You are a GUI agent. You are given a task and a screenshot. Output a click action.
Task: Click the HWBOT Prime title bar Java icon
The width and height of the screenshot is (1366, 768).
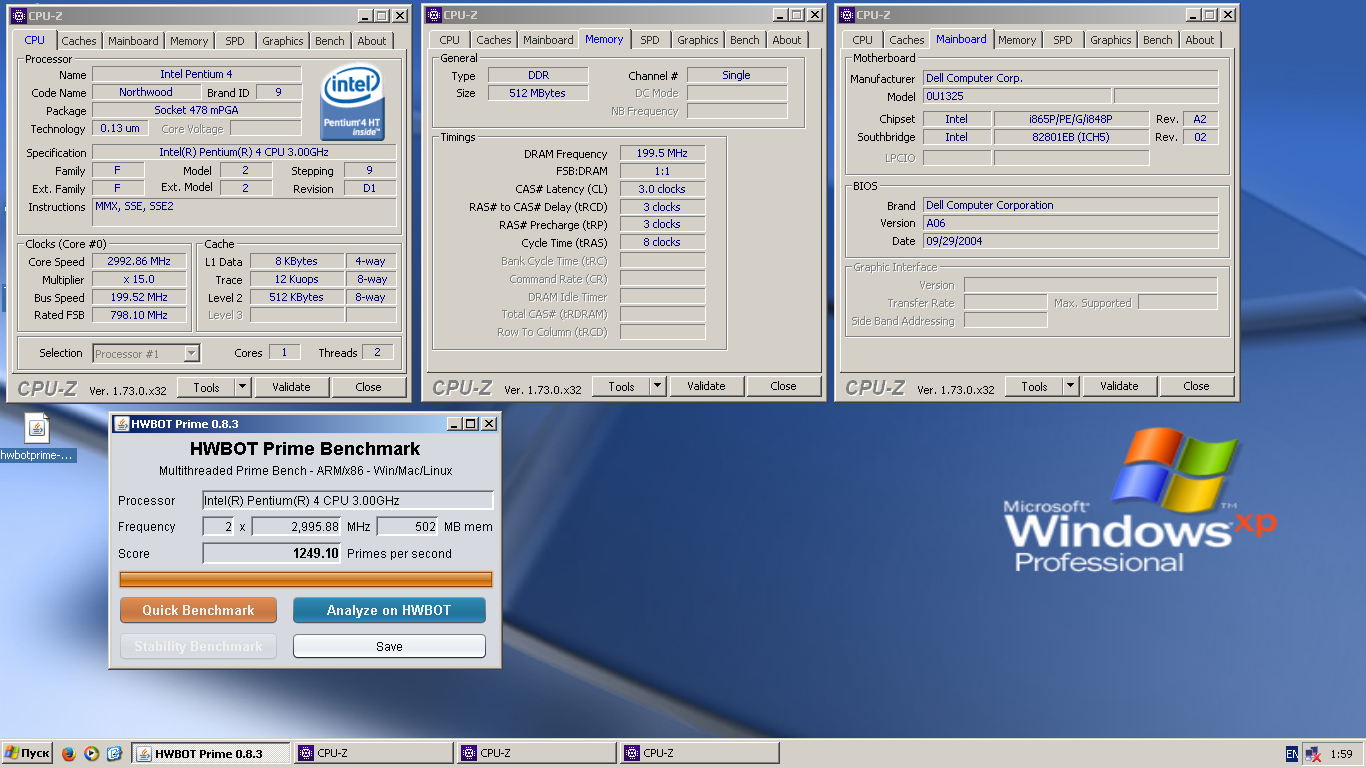122,424
